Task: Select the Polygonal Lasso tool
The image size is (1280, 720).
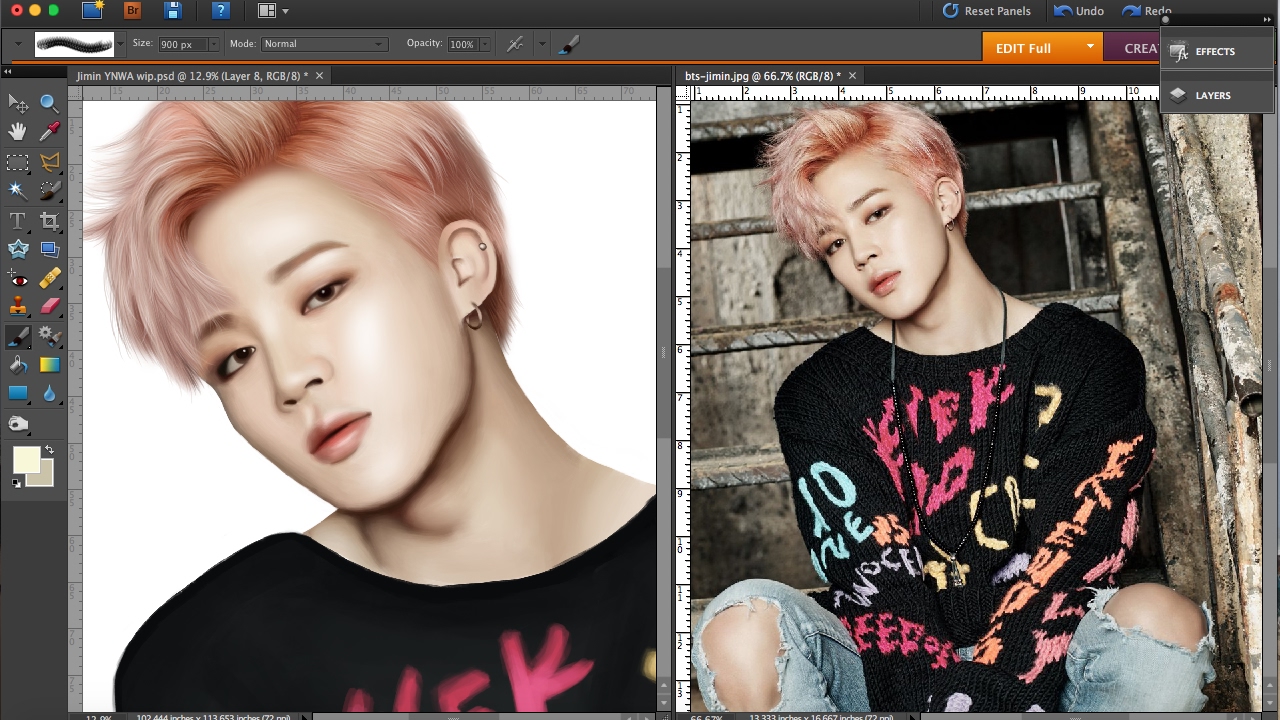Action: point(49,162)
